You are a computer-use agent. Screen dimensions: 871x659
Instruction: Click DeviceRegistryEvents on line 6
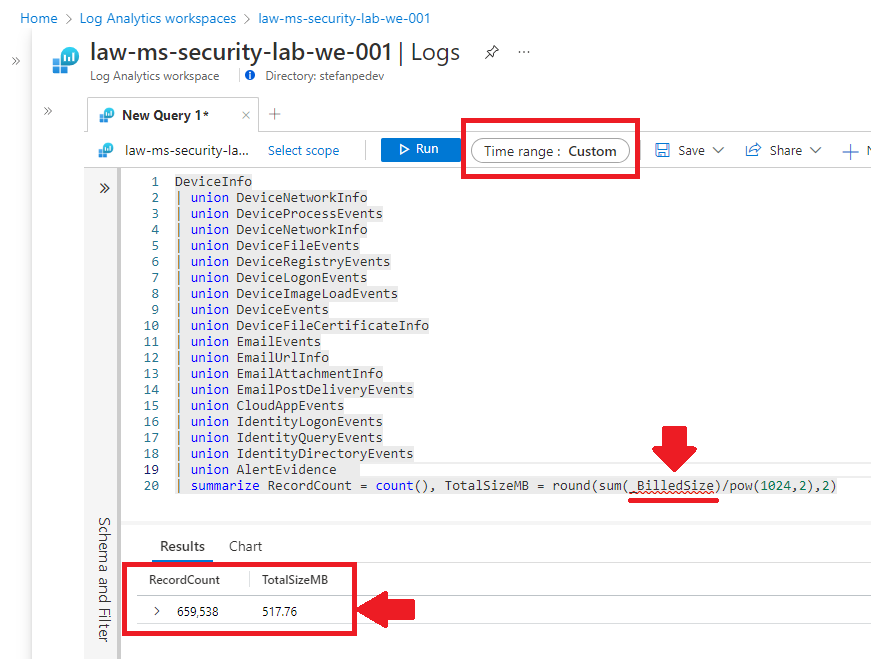(313, 262)
